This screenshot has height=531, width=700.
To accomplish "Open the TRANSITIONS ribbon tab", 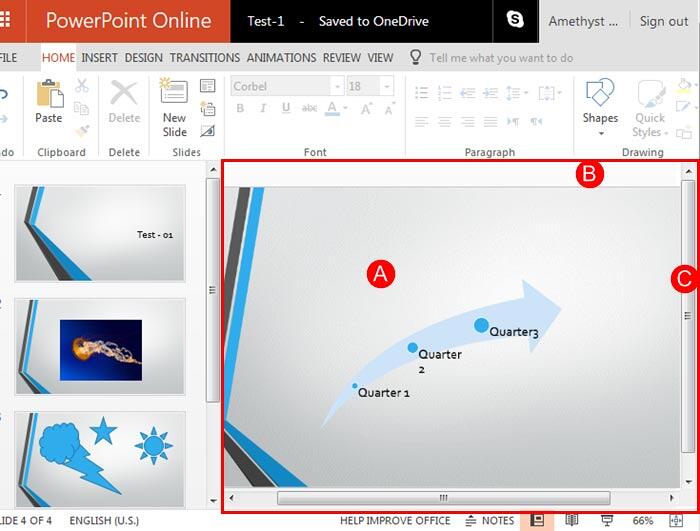I will point(205,58).
